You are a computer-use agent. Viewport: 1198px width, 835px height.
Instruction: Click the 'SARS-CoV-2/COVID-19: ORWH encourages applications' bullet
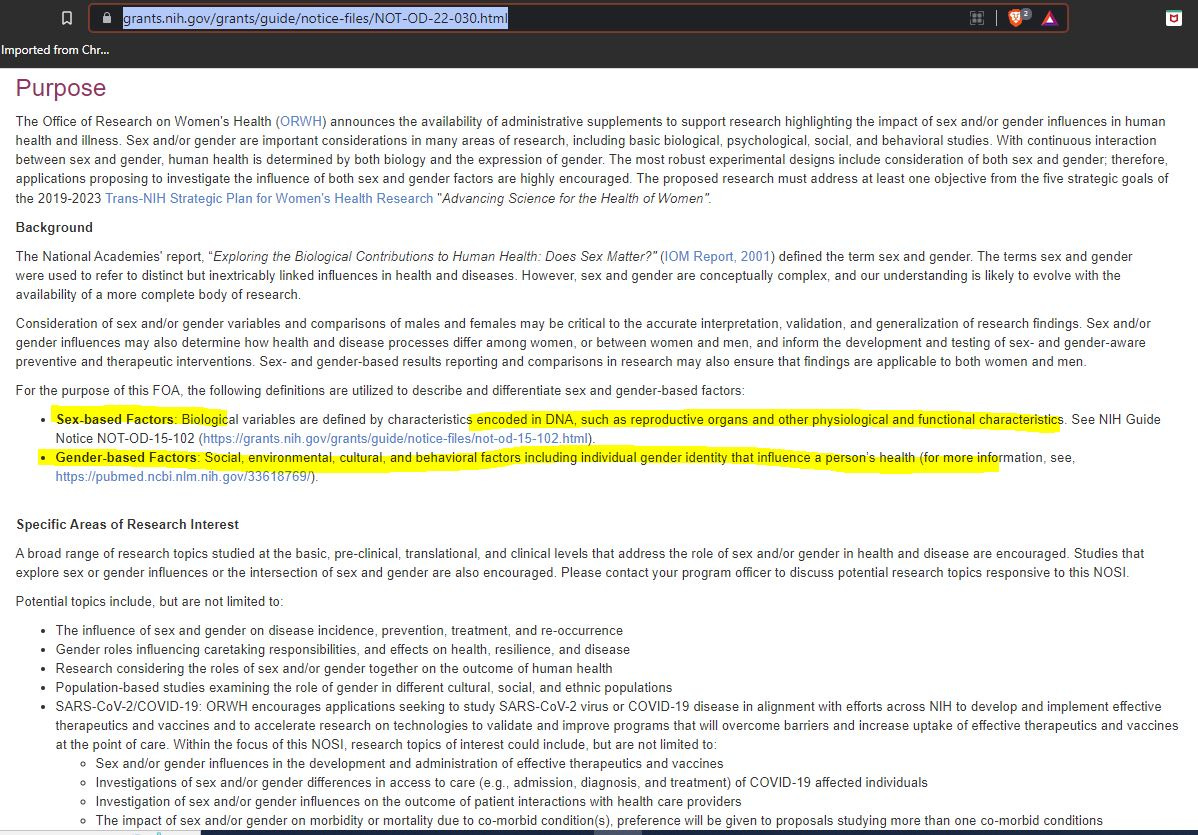(x=617, y=726)
